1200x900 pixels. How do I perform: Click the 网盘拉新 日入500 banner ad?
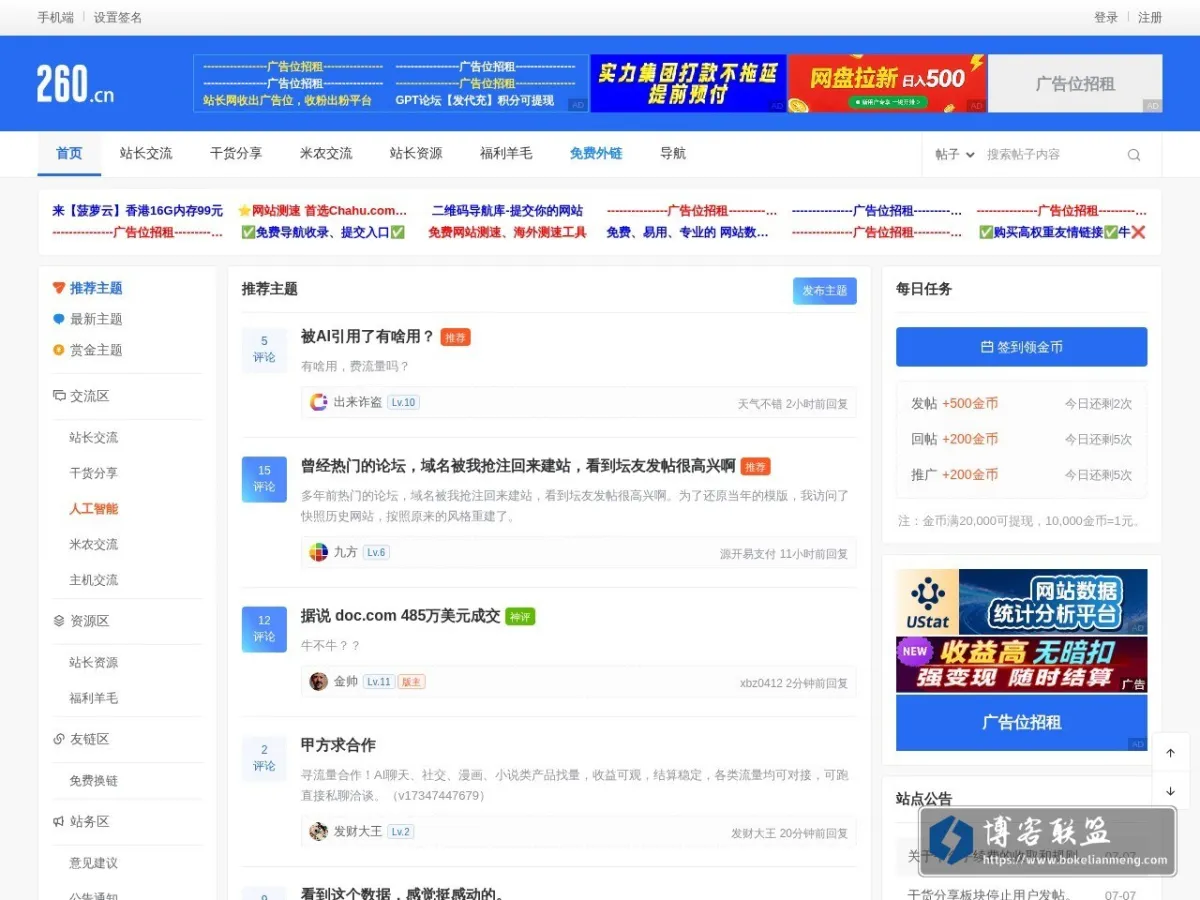[887, 83]
